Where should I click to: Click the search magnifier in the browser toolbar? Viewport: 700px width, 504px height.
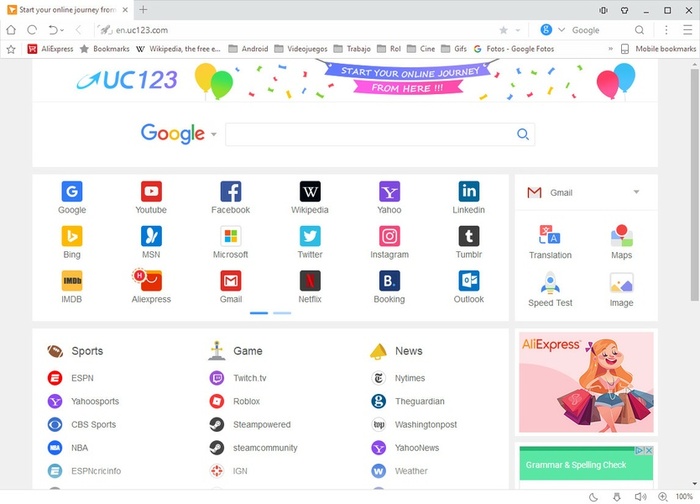tap(639, 30)
